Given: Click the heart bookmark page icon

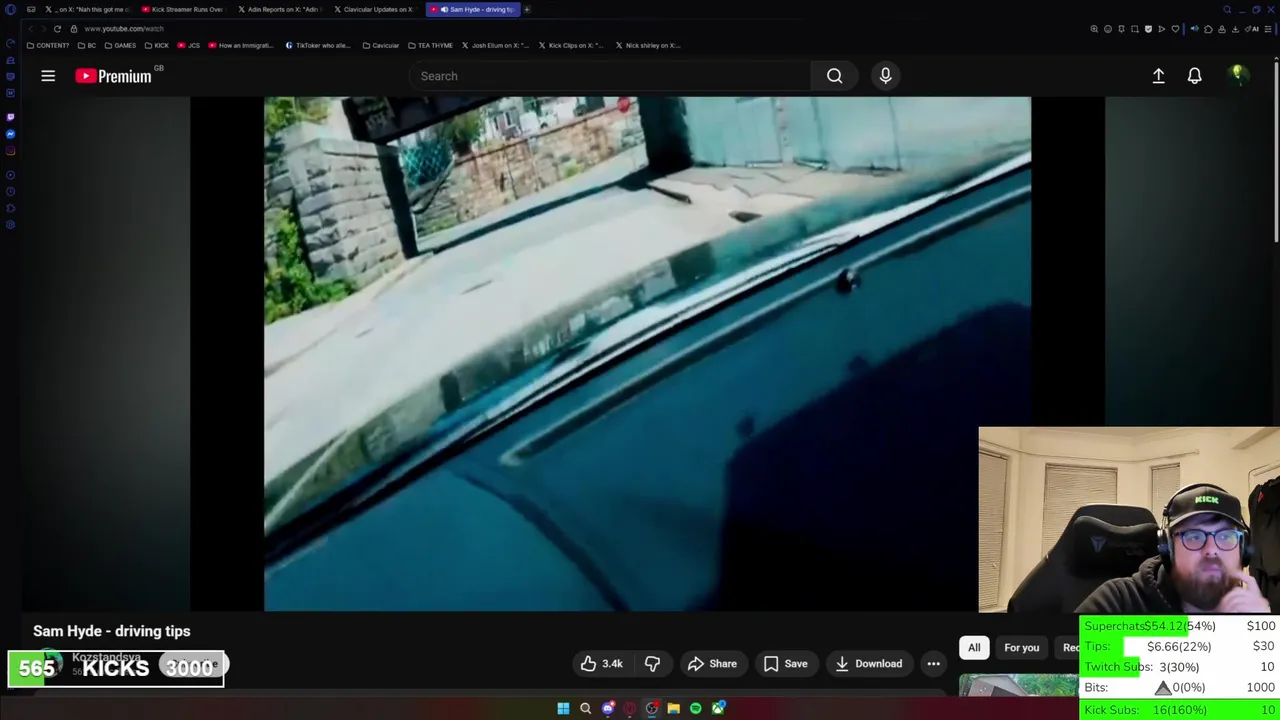Looking at the screenshot, I should pos(1175,29).
